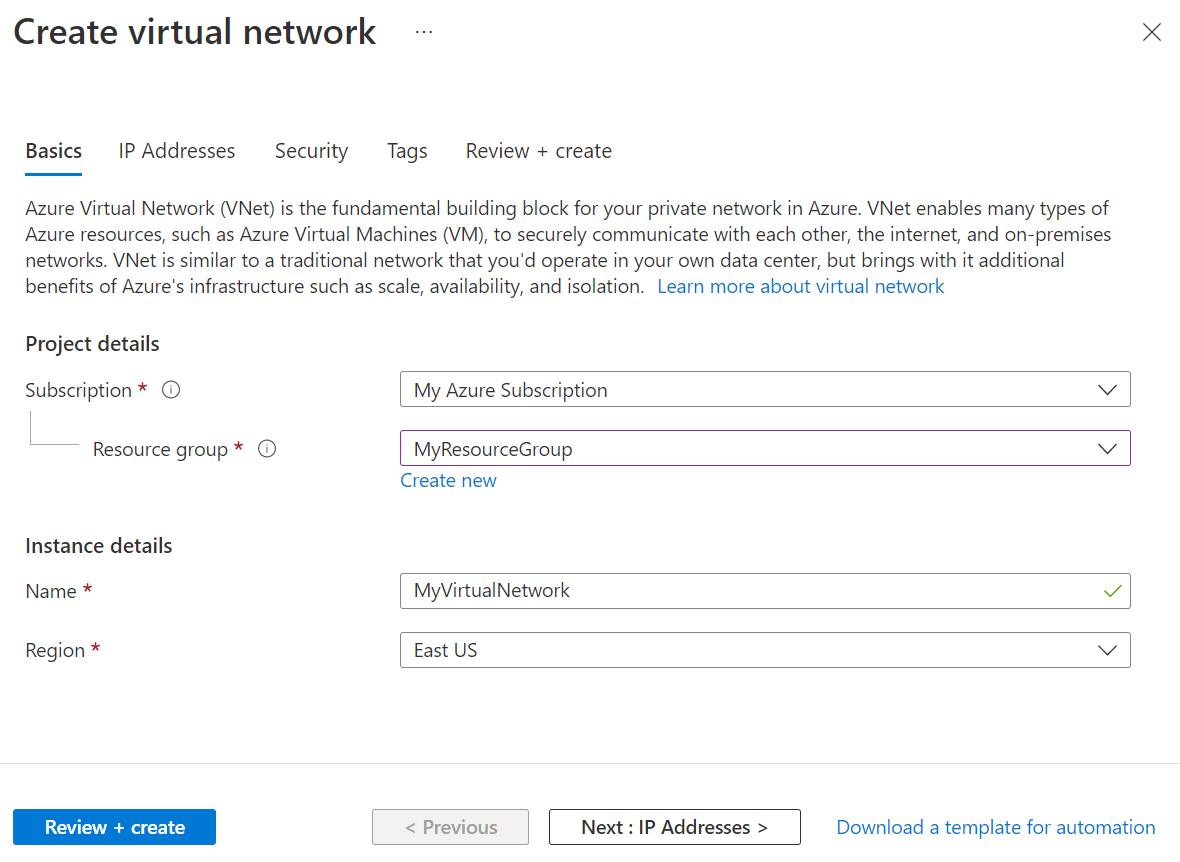Select the Basics tab
The width and height of the screenshot is (1180, 862).
coord(53,151)
